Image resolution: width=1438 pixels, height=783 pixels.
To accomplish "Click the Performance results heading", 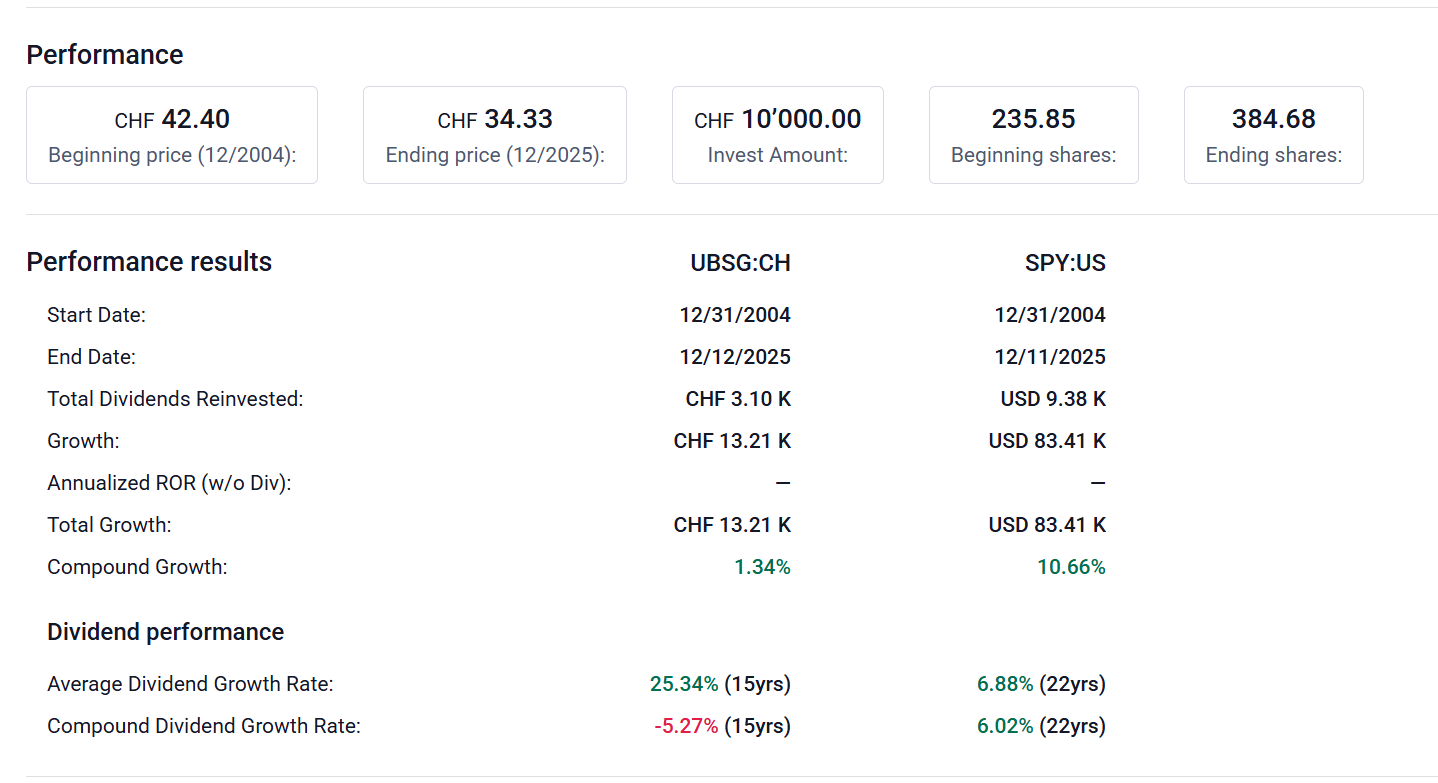I will (x=149, y=262).
